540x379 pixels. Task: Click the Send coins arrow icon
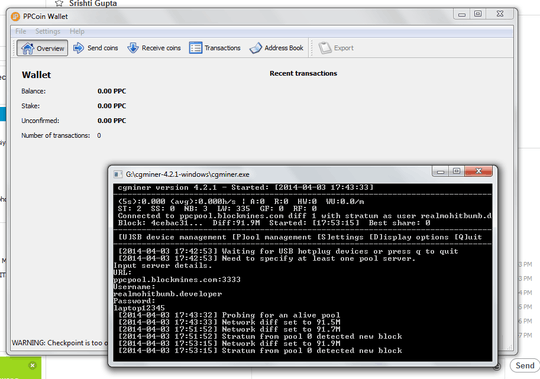point(79,48)
